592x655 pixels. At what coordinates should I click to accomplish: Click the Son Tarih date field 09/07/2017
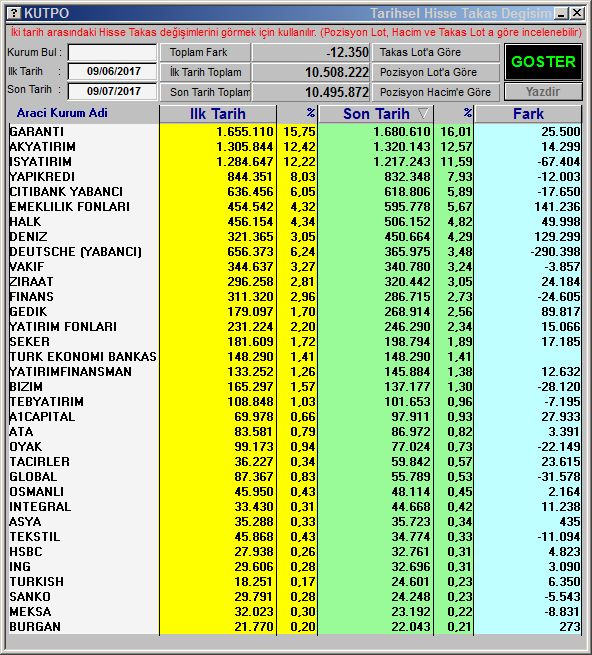point(112,91)
